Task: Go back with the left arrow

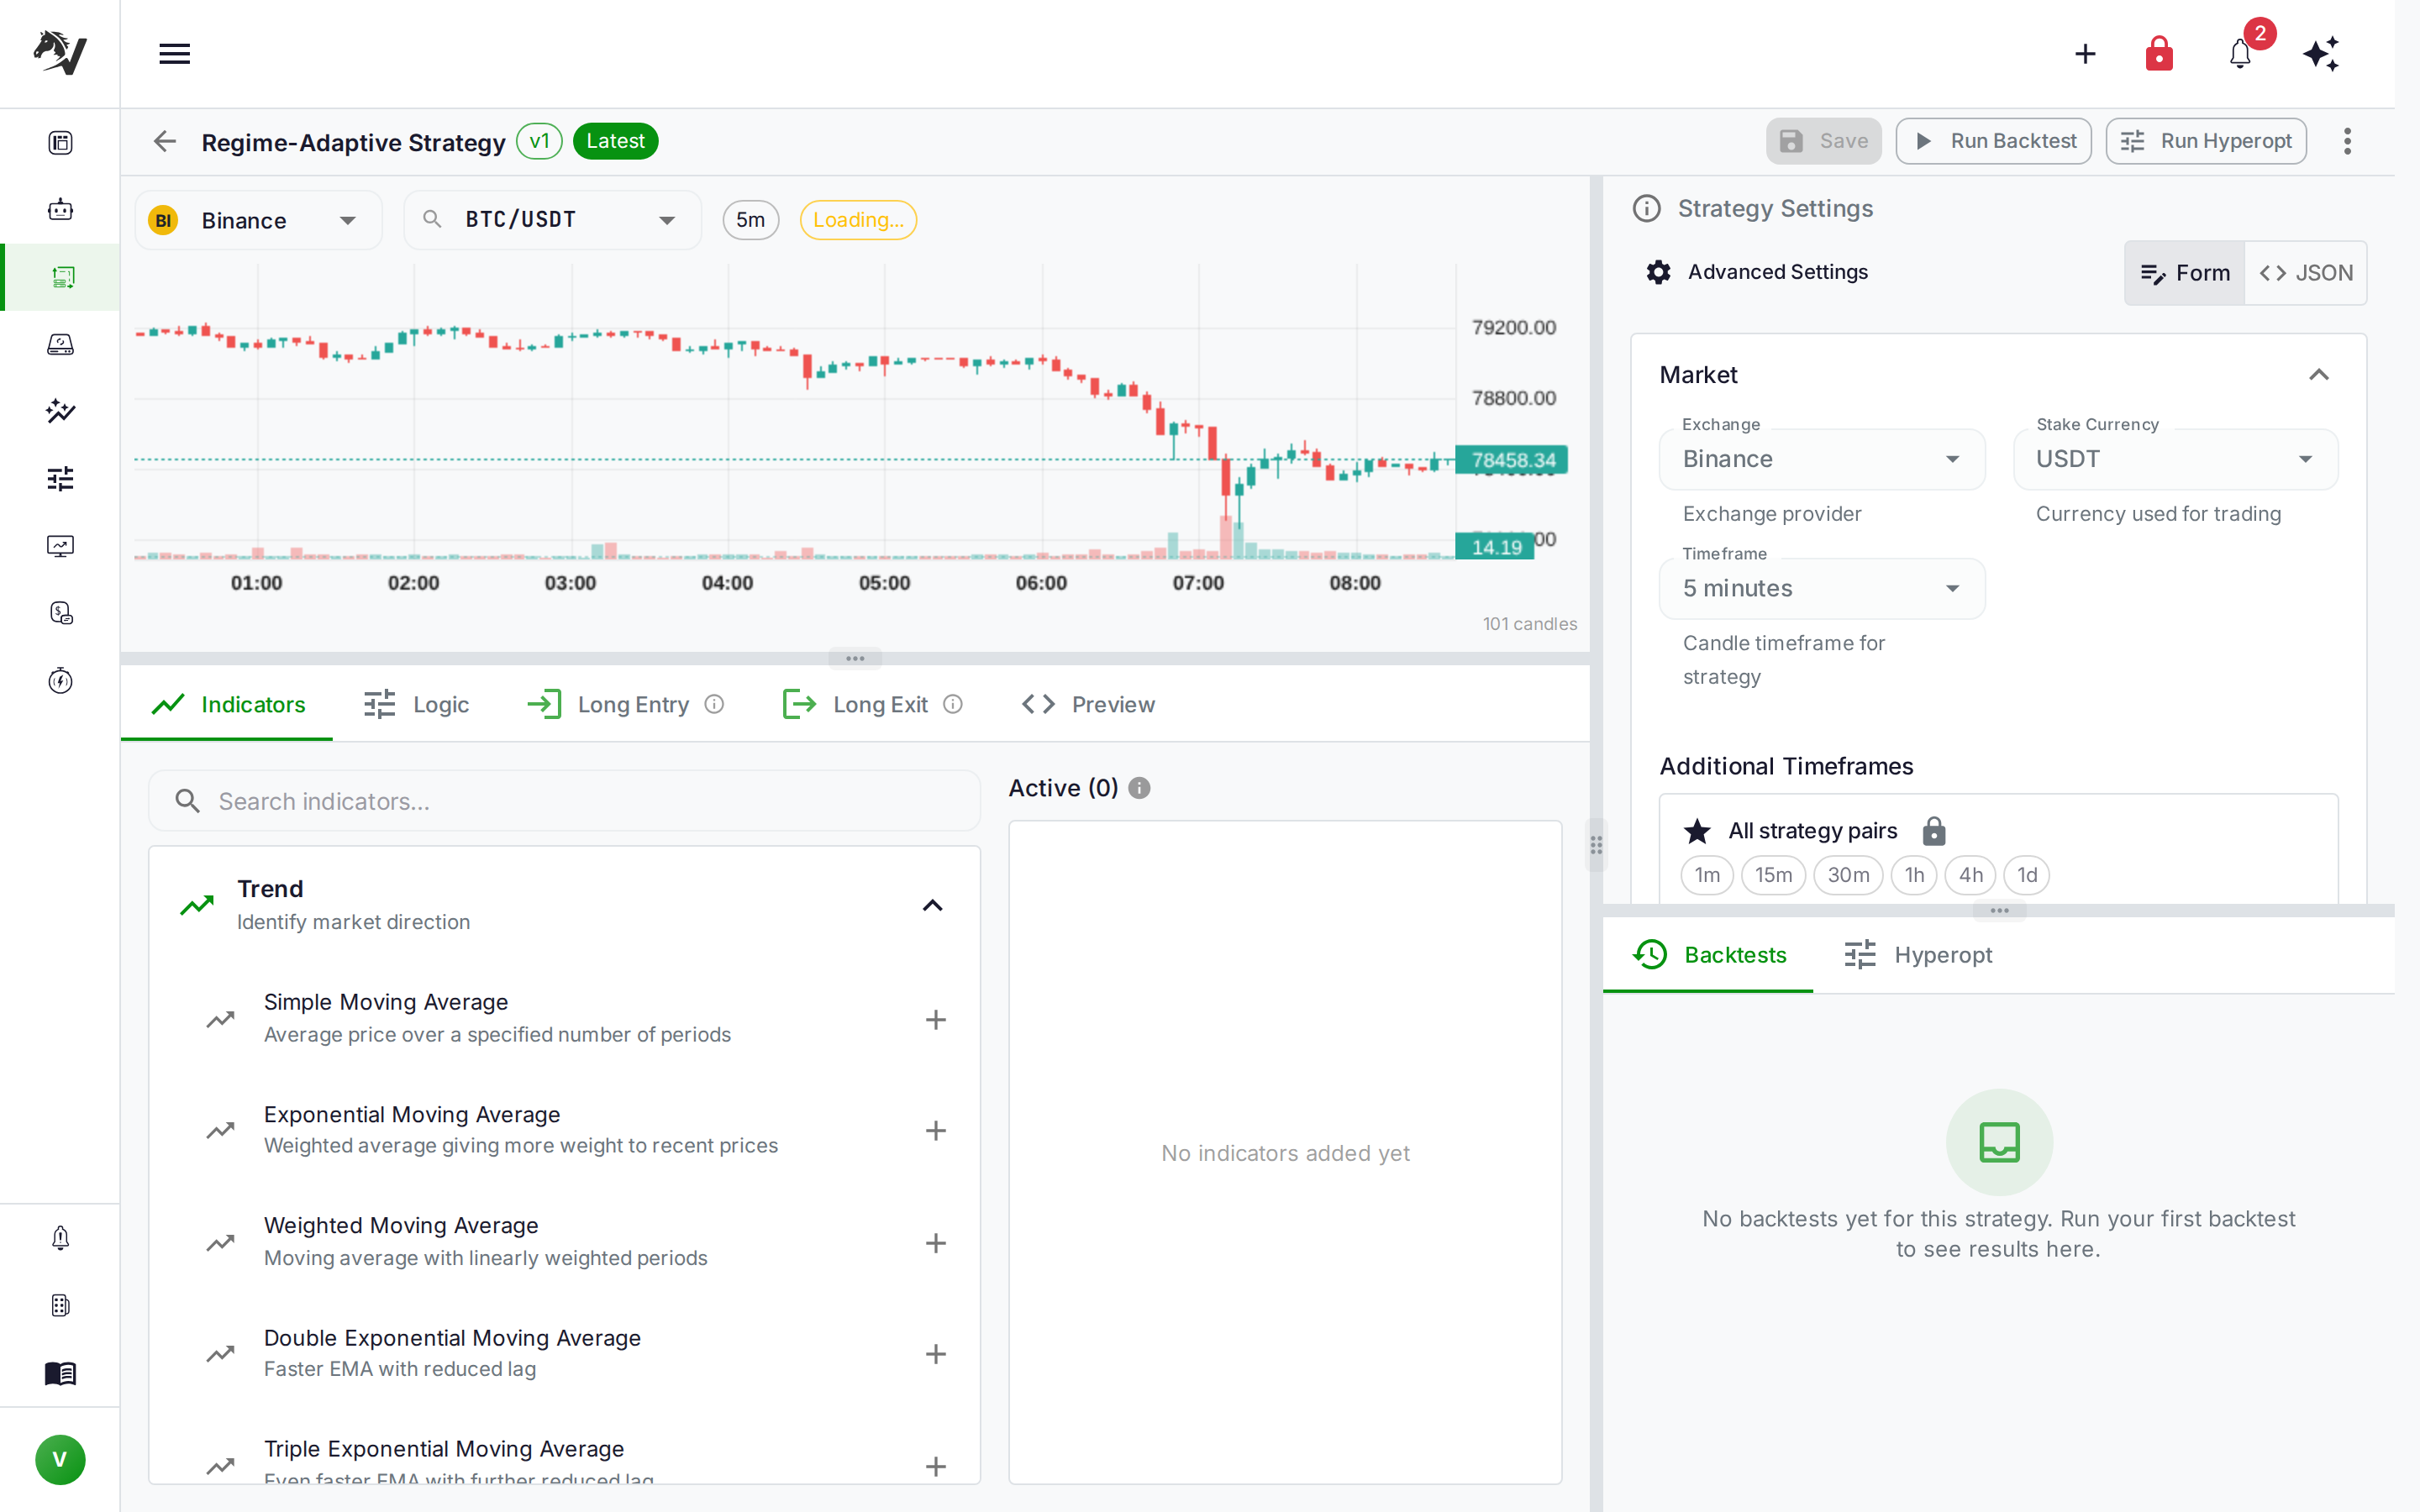Action: (x=165, y=141)
